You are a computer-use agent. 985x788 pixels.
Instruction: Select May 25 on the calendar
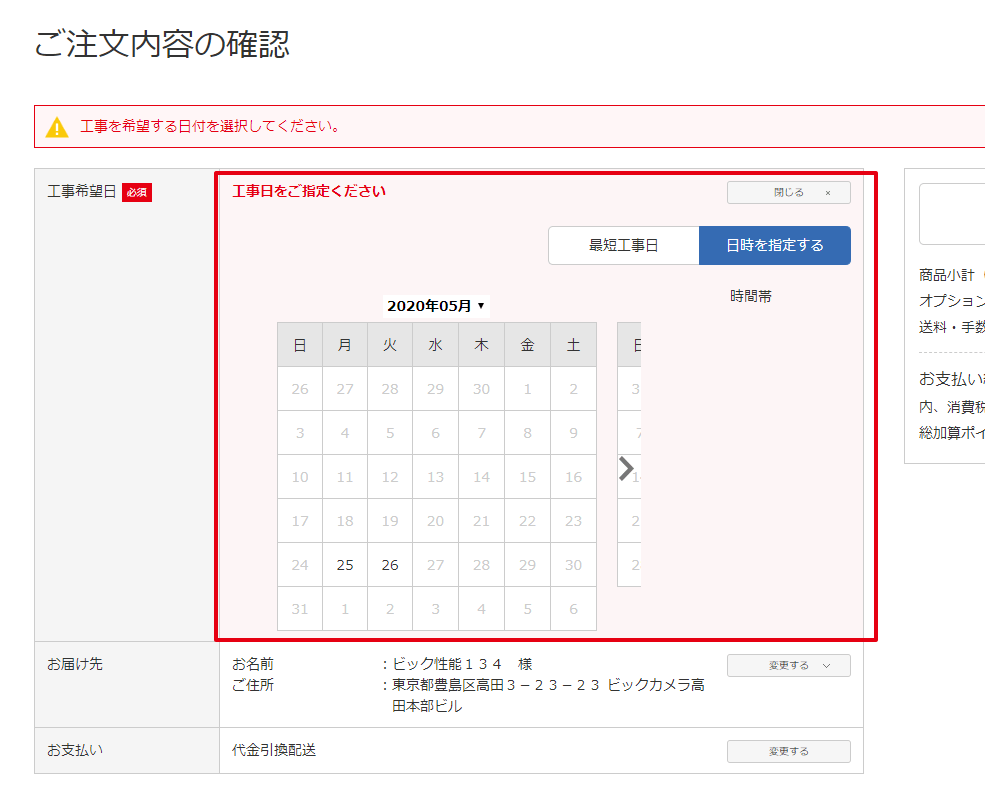(x=345, y=564)
